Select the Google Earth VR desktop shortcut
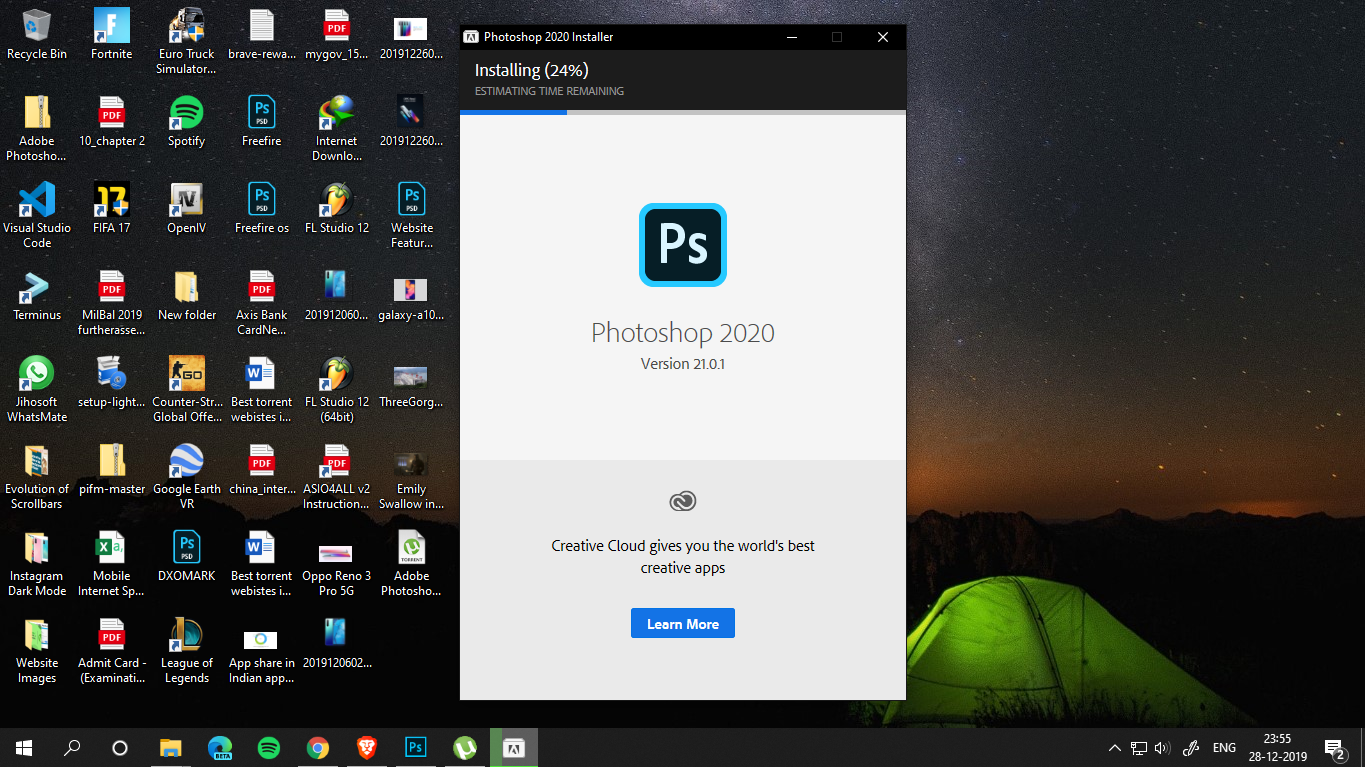Image resolution: width=1365 pixels, height=767 pixels. point(186,477)
